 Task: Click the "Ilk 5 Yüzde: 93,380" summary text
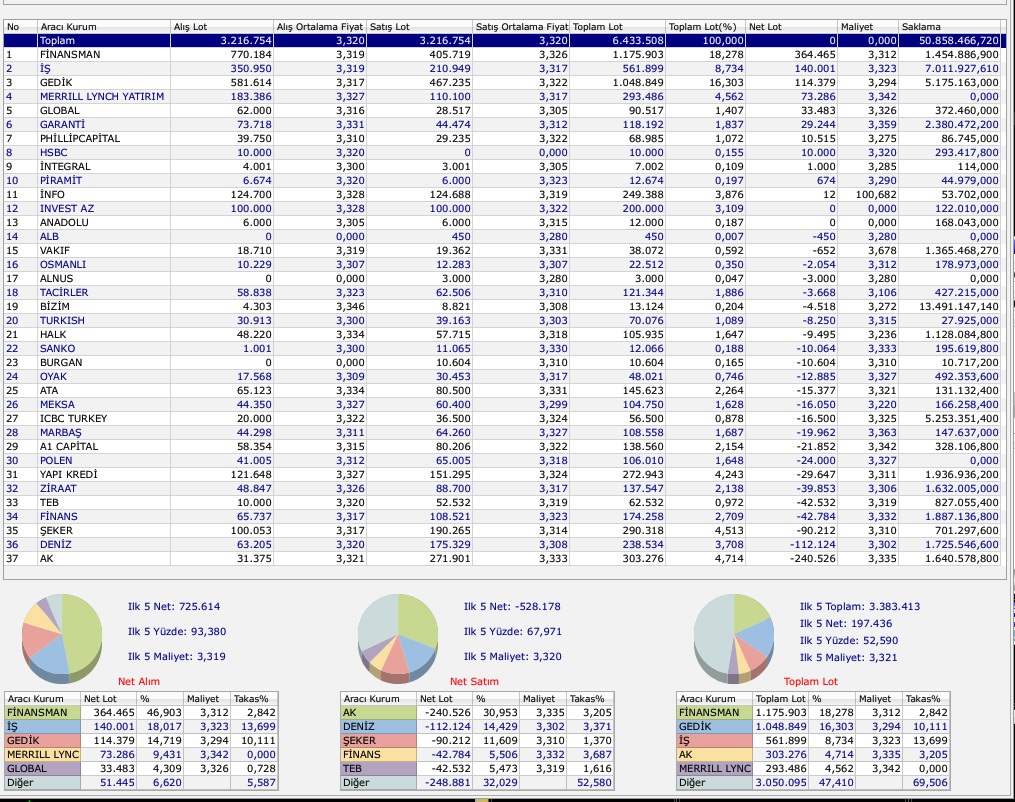coord(177,632)
